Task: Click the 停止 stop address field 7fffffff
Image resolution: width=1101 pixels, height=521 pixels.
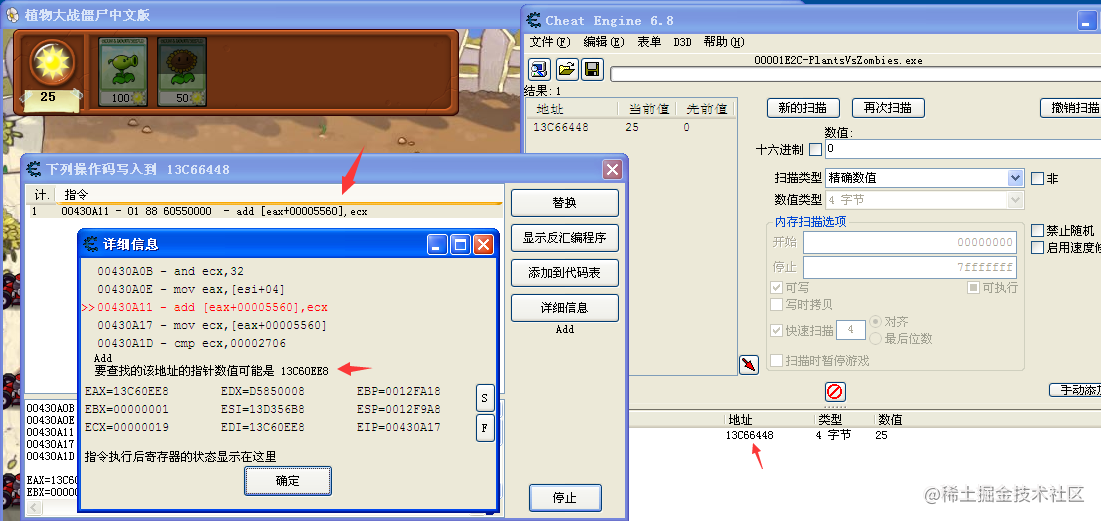Action: [909, 267]
